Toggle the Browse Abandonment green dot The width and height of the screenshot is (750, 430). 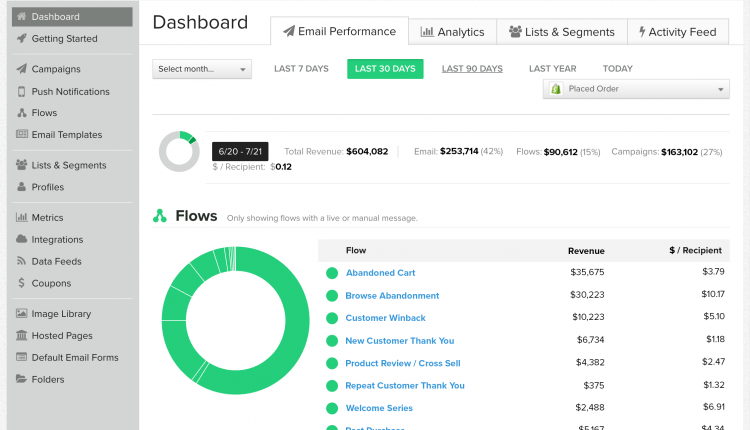click(332, 296)
